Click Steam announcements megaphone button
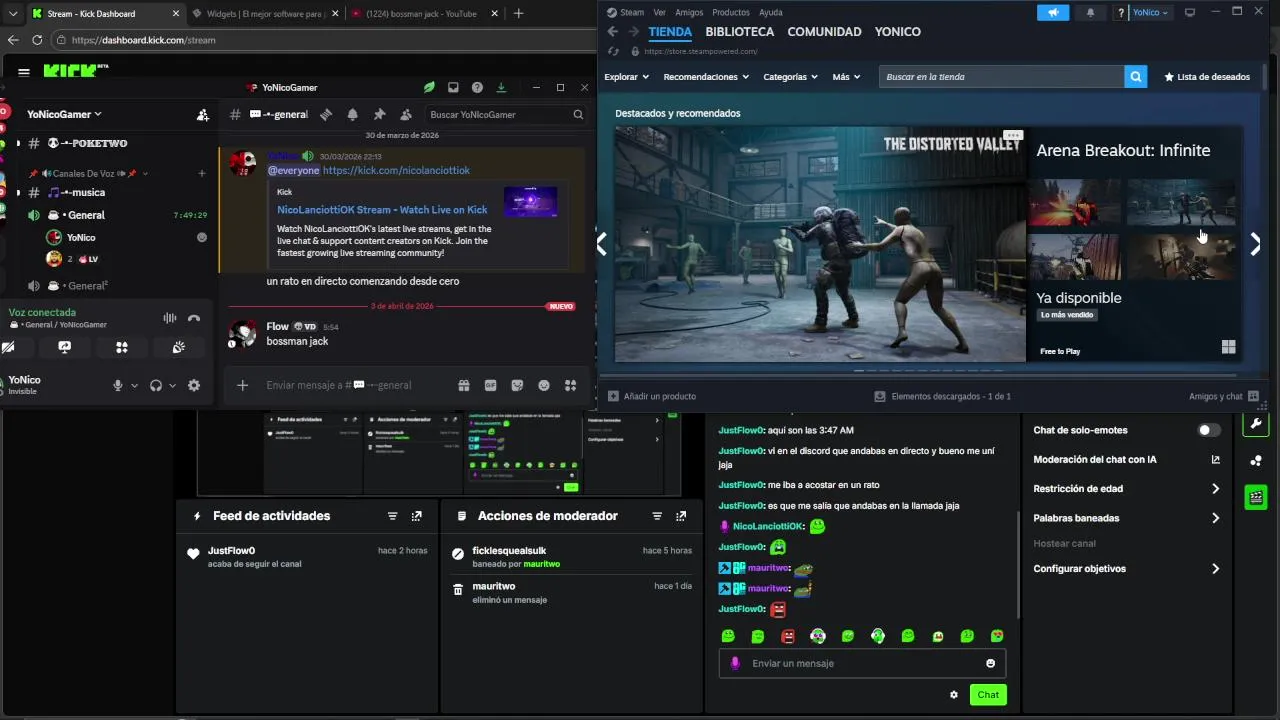 coord(1052,12)
